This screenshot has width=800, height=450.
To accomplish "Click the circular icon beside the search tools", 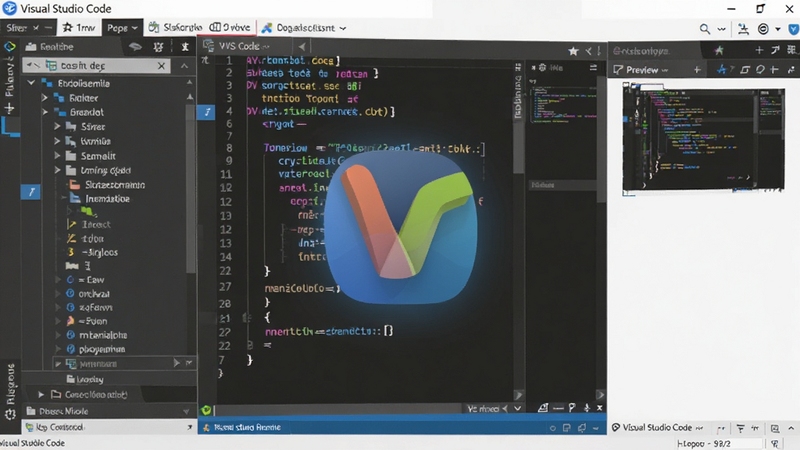I will 763,29.
